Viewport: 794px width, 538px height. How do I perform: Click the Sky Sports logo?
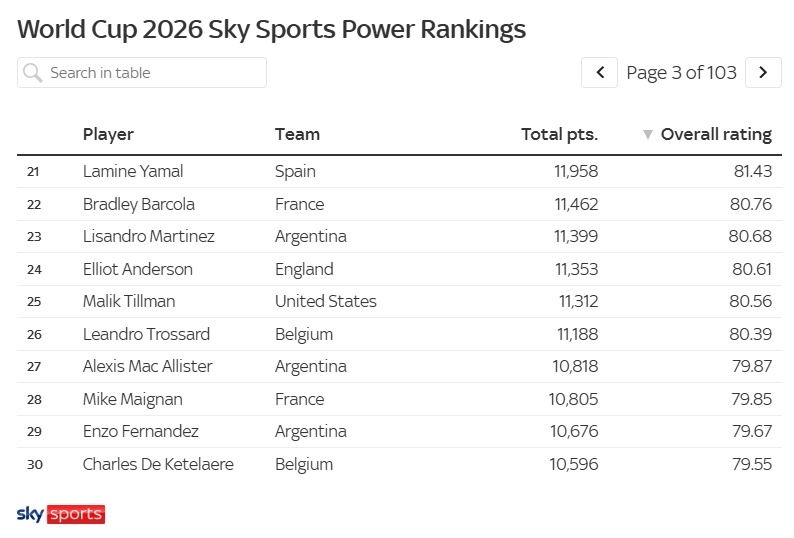click(x=61, y=514)
